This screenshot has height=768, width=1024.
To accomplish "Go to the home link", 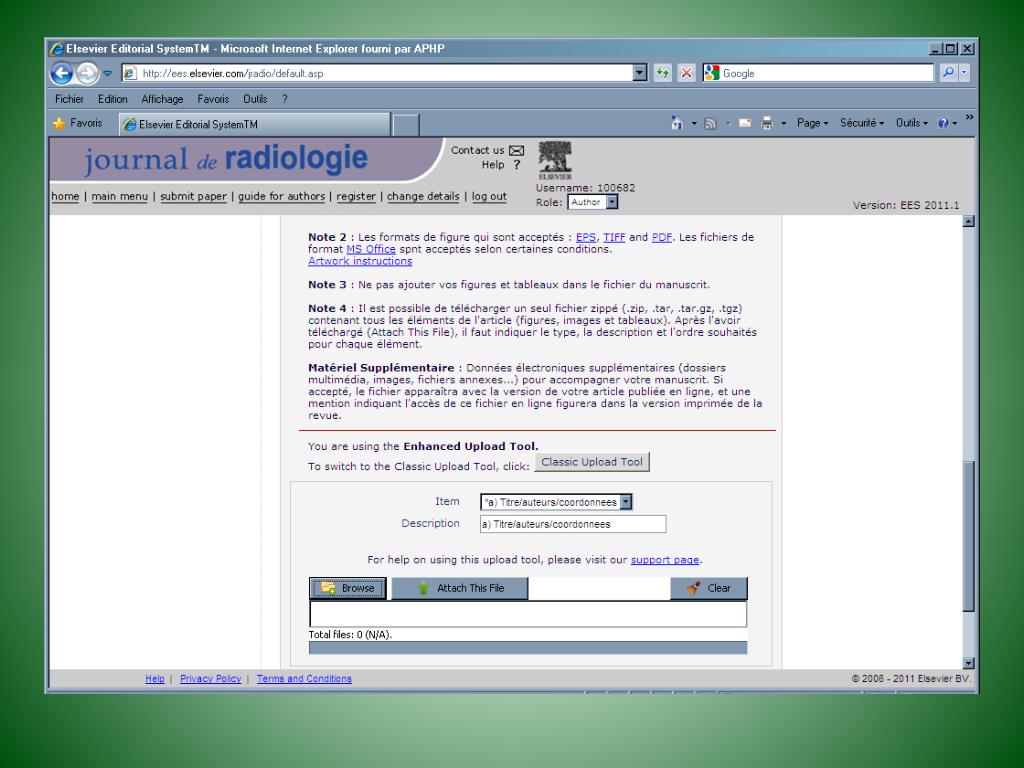I will click(x=65, y=196).
